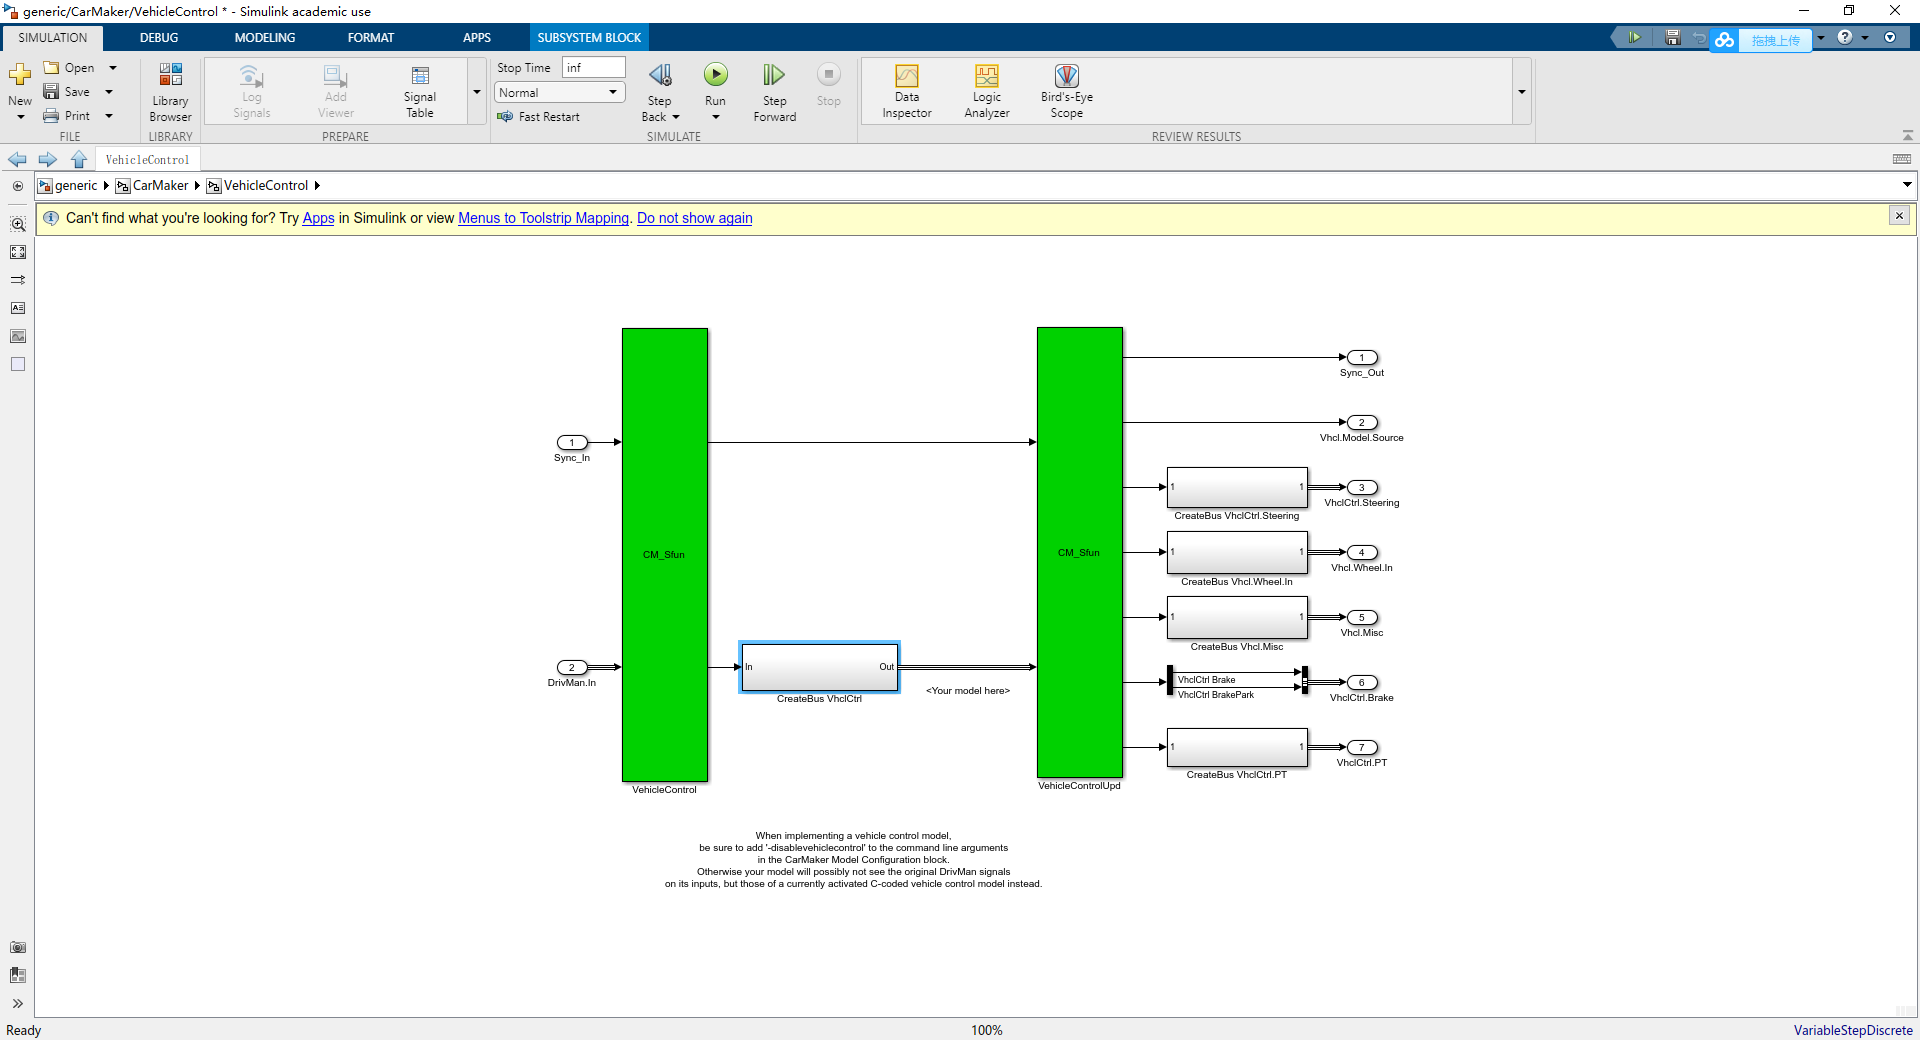Switch to the DEBUG tab
This screenshot has width=1920, height=1040.
click(x=159, y=38)
